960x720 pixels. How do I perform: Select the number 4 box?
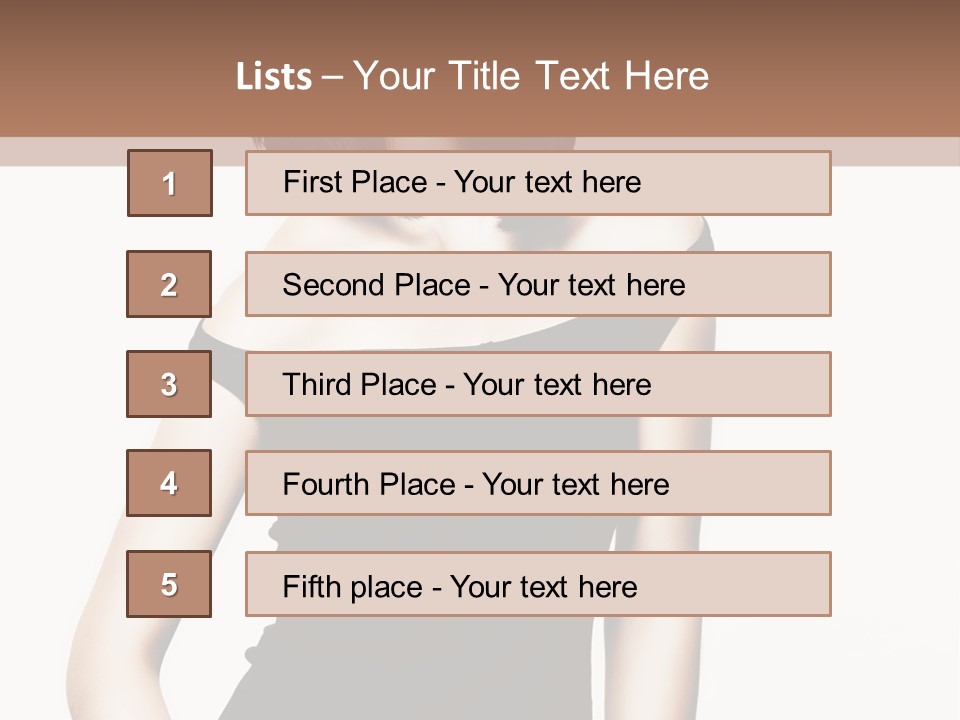pyautogui.click(x=169, y=483)
